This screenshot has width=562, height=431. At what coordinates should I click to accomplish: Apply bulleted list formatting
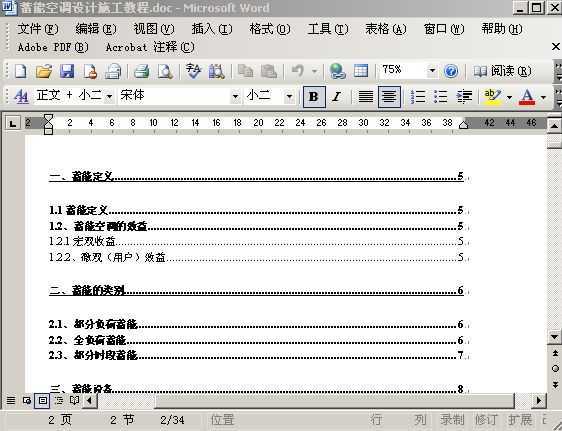point(440,96)
